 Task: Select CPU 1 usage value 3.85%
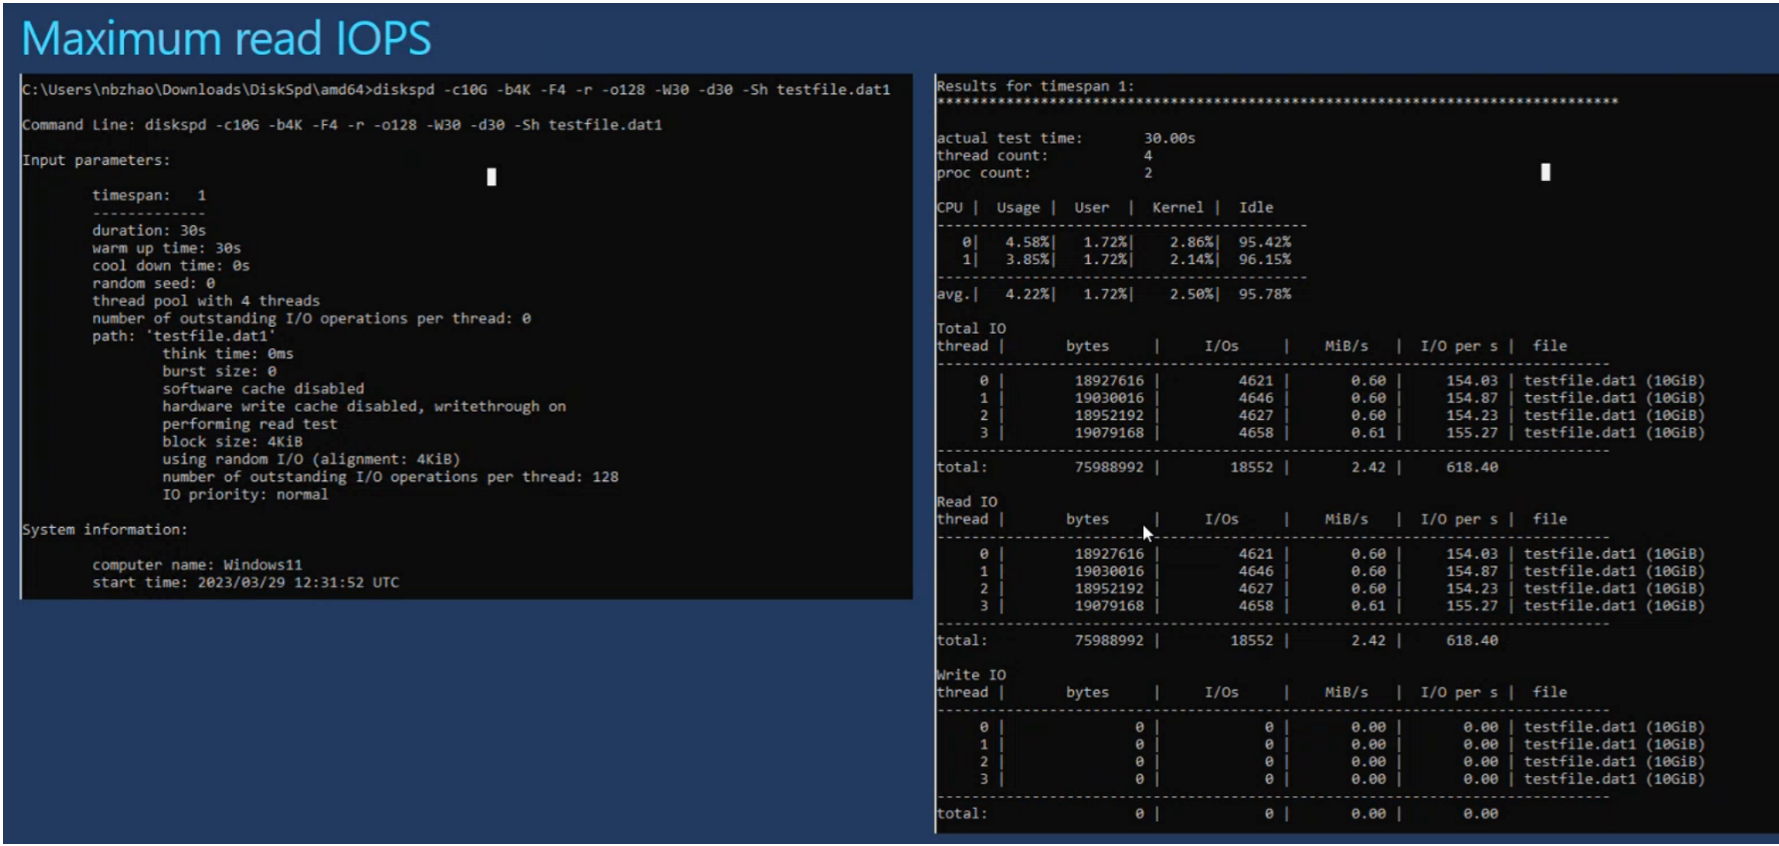coord(1027,260)
